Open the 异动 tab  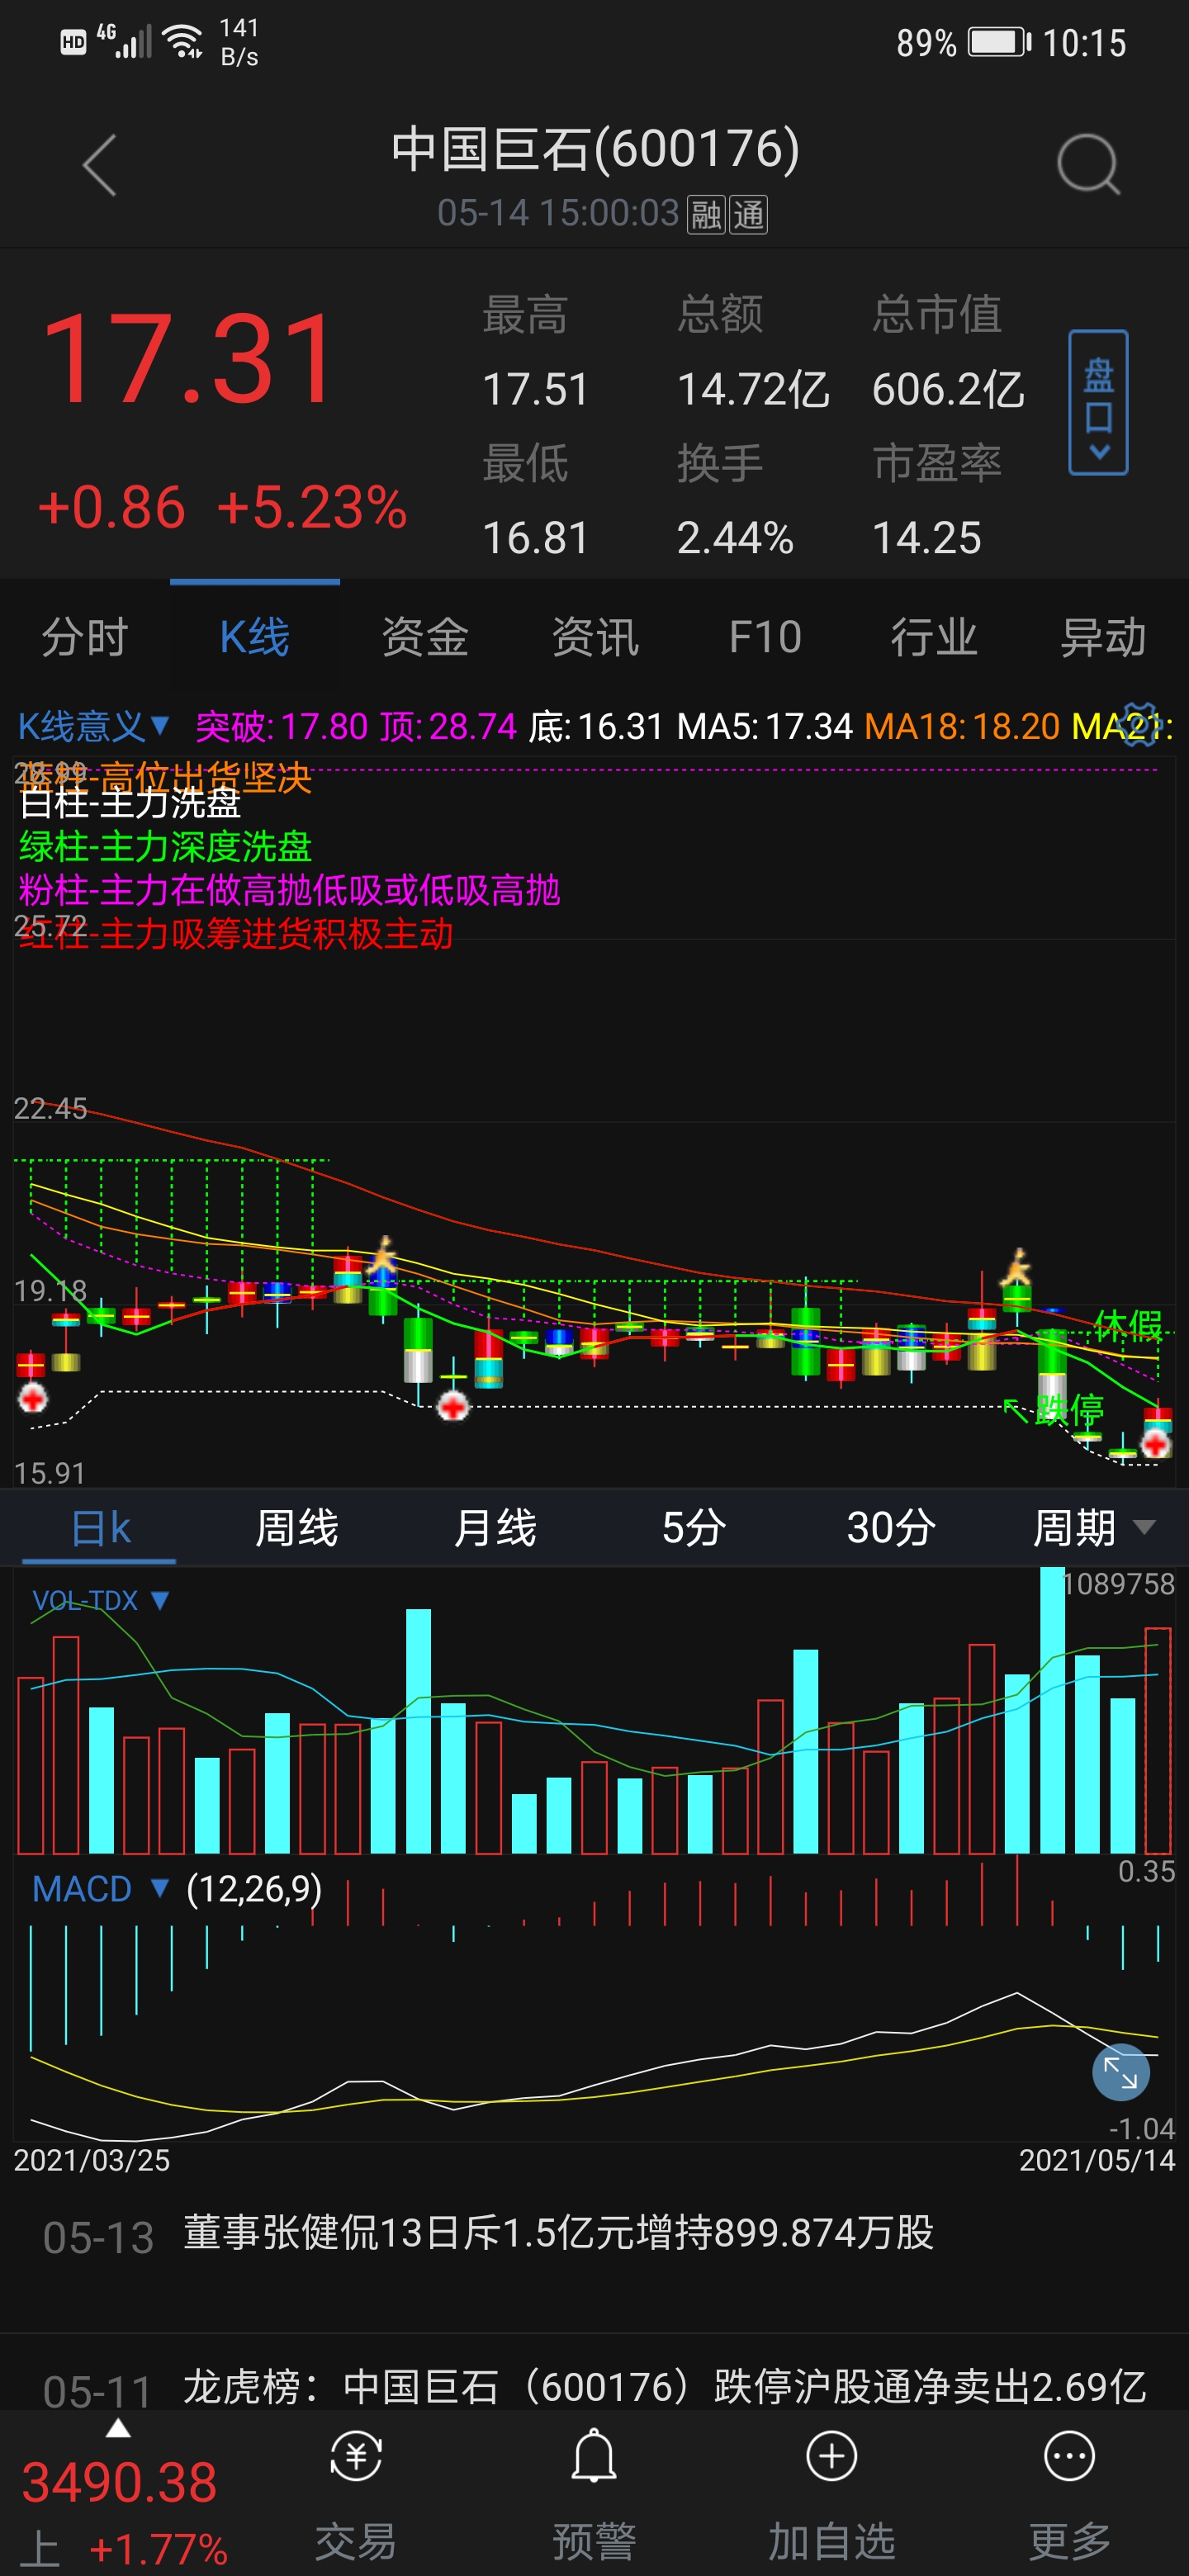click(1103, 637)
